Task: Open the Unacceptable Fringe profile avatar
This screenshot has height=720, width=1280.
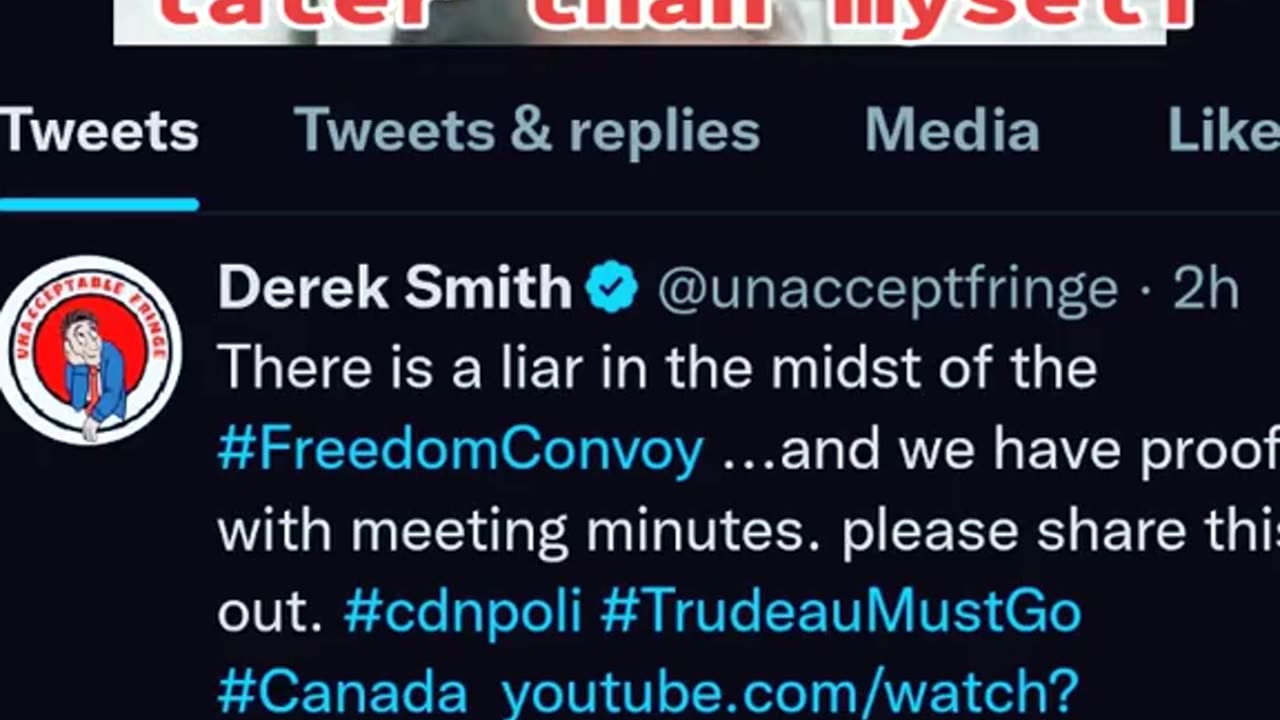Action: pyautogui.click(x=89, y=350)
